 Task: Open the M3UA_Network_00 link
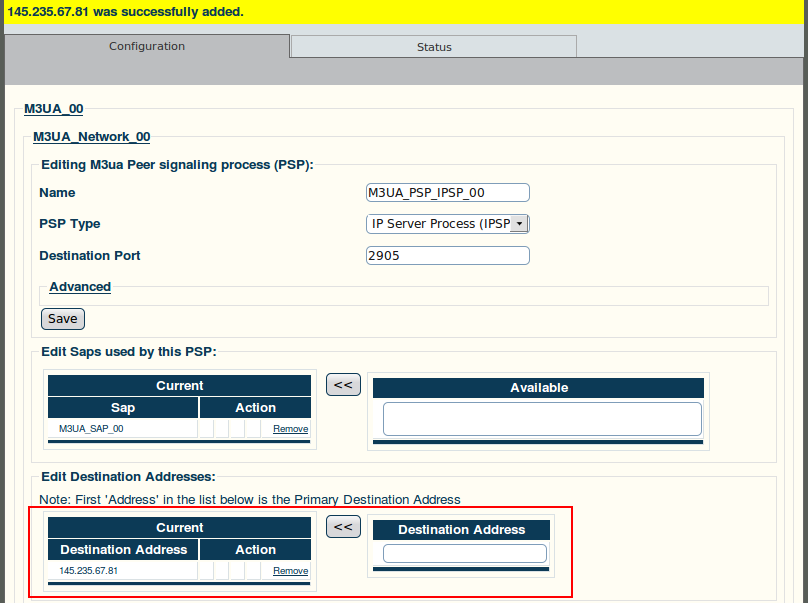[x=92, y=137]
